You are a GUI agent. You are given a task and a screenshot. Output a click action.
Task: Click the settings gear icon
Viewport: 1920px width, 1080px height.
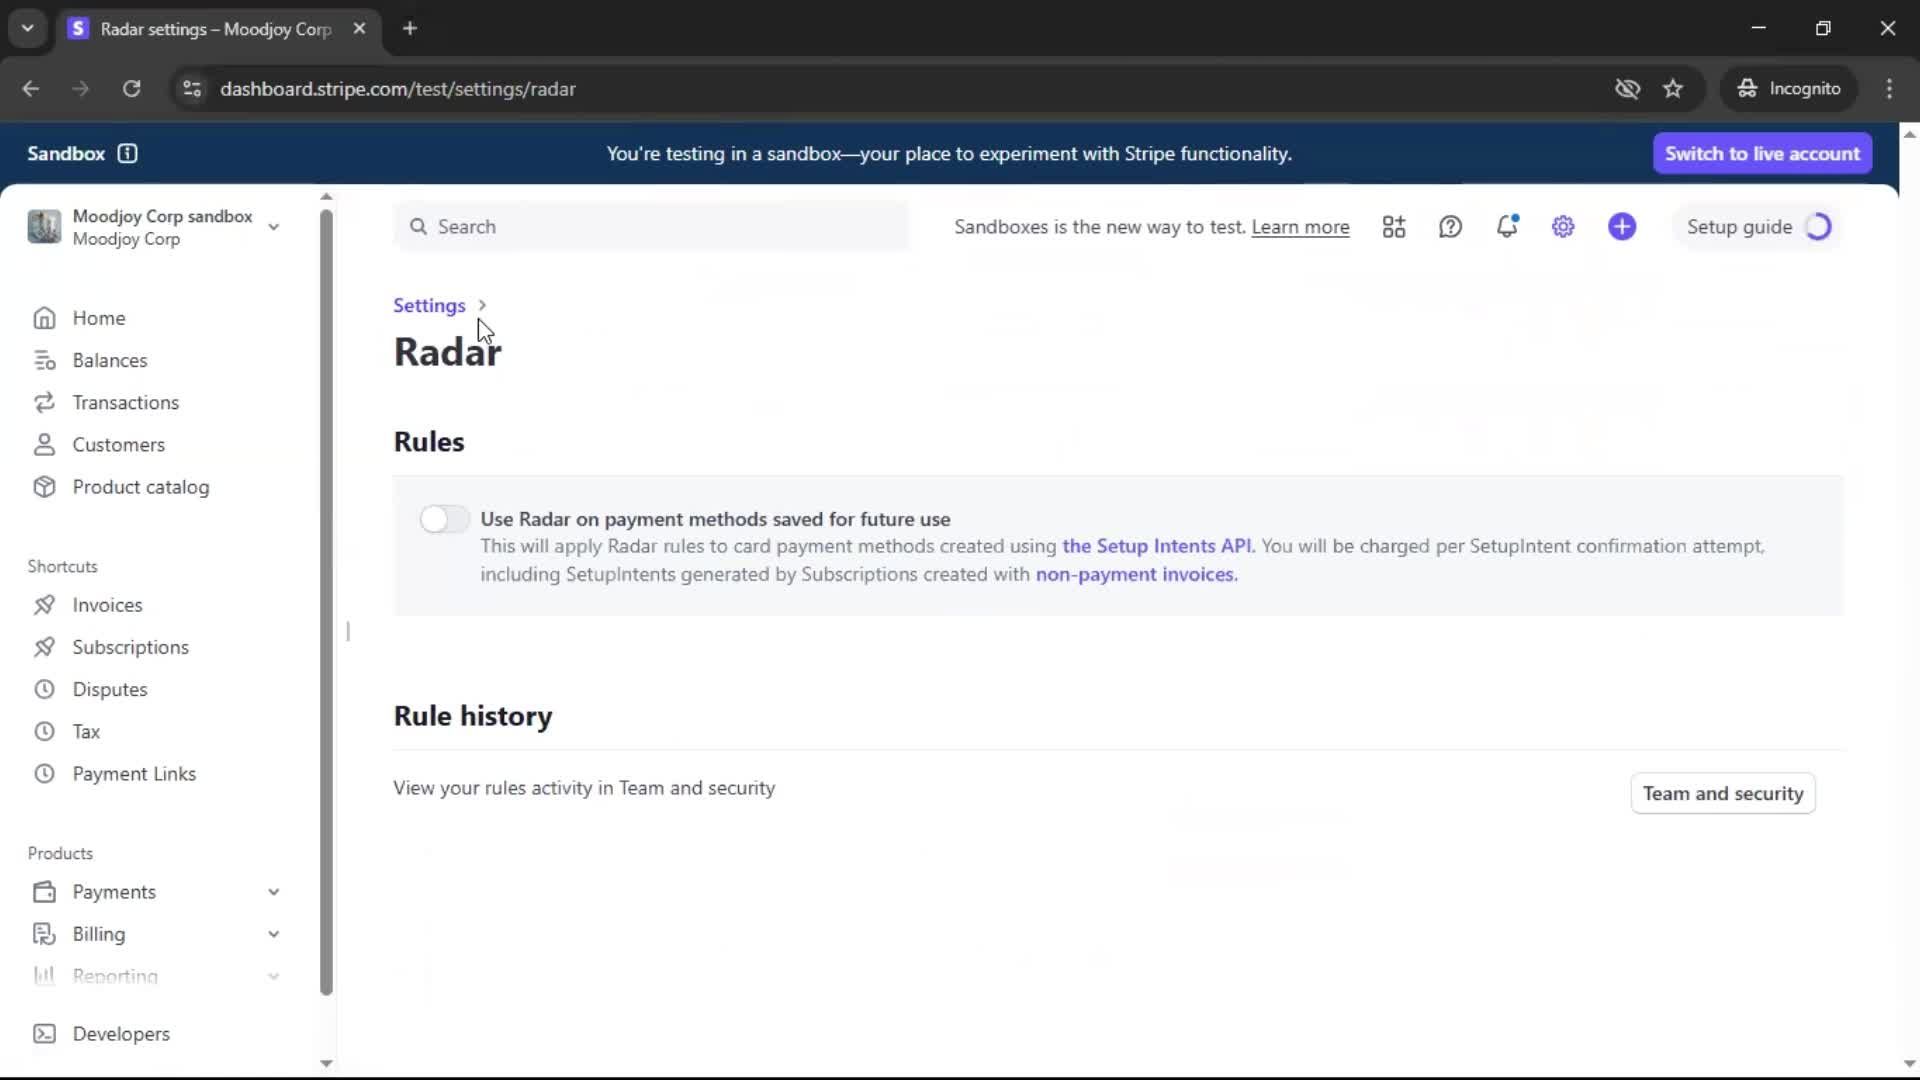pyautogui.click(x=1563, y=227)
